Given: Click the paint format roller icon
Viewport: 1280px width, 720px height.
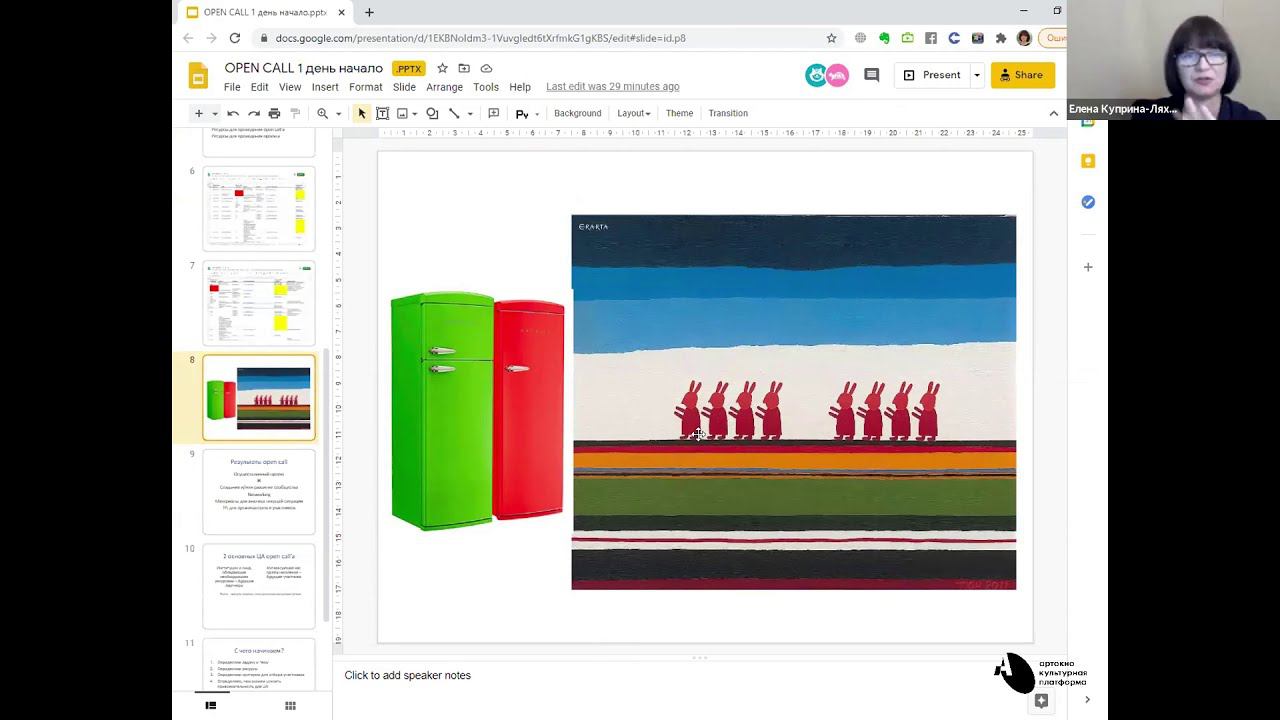Looking at the screenshot, I should tap(295, 114).
